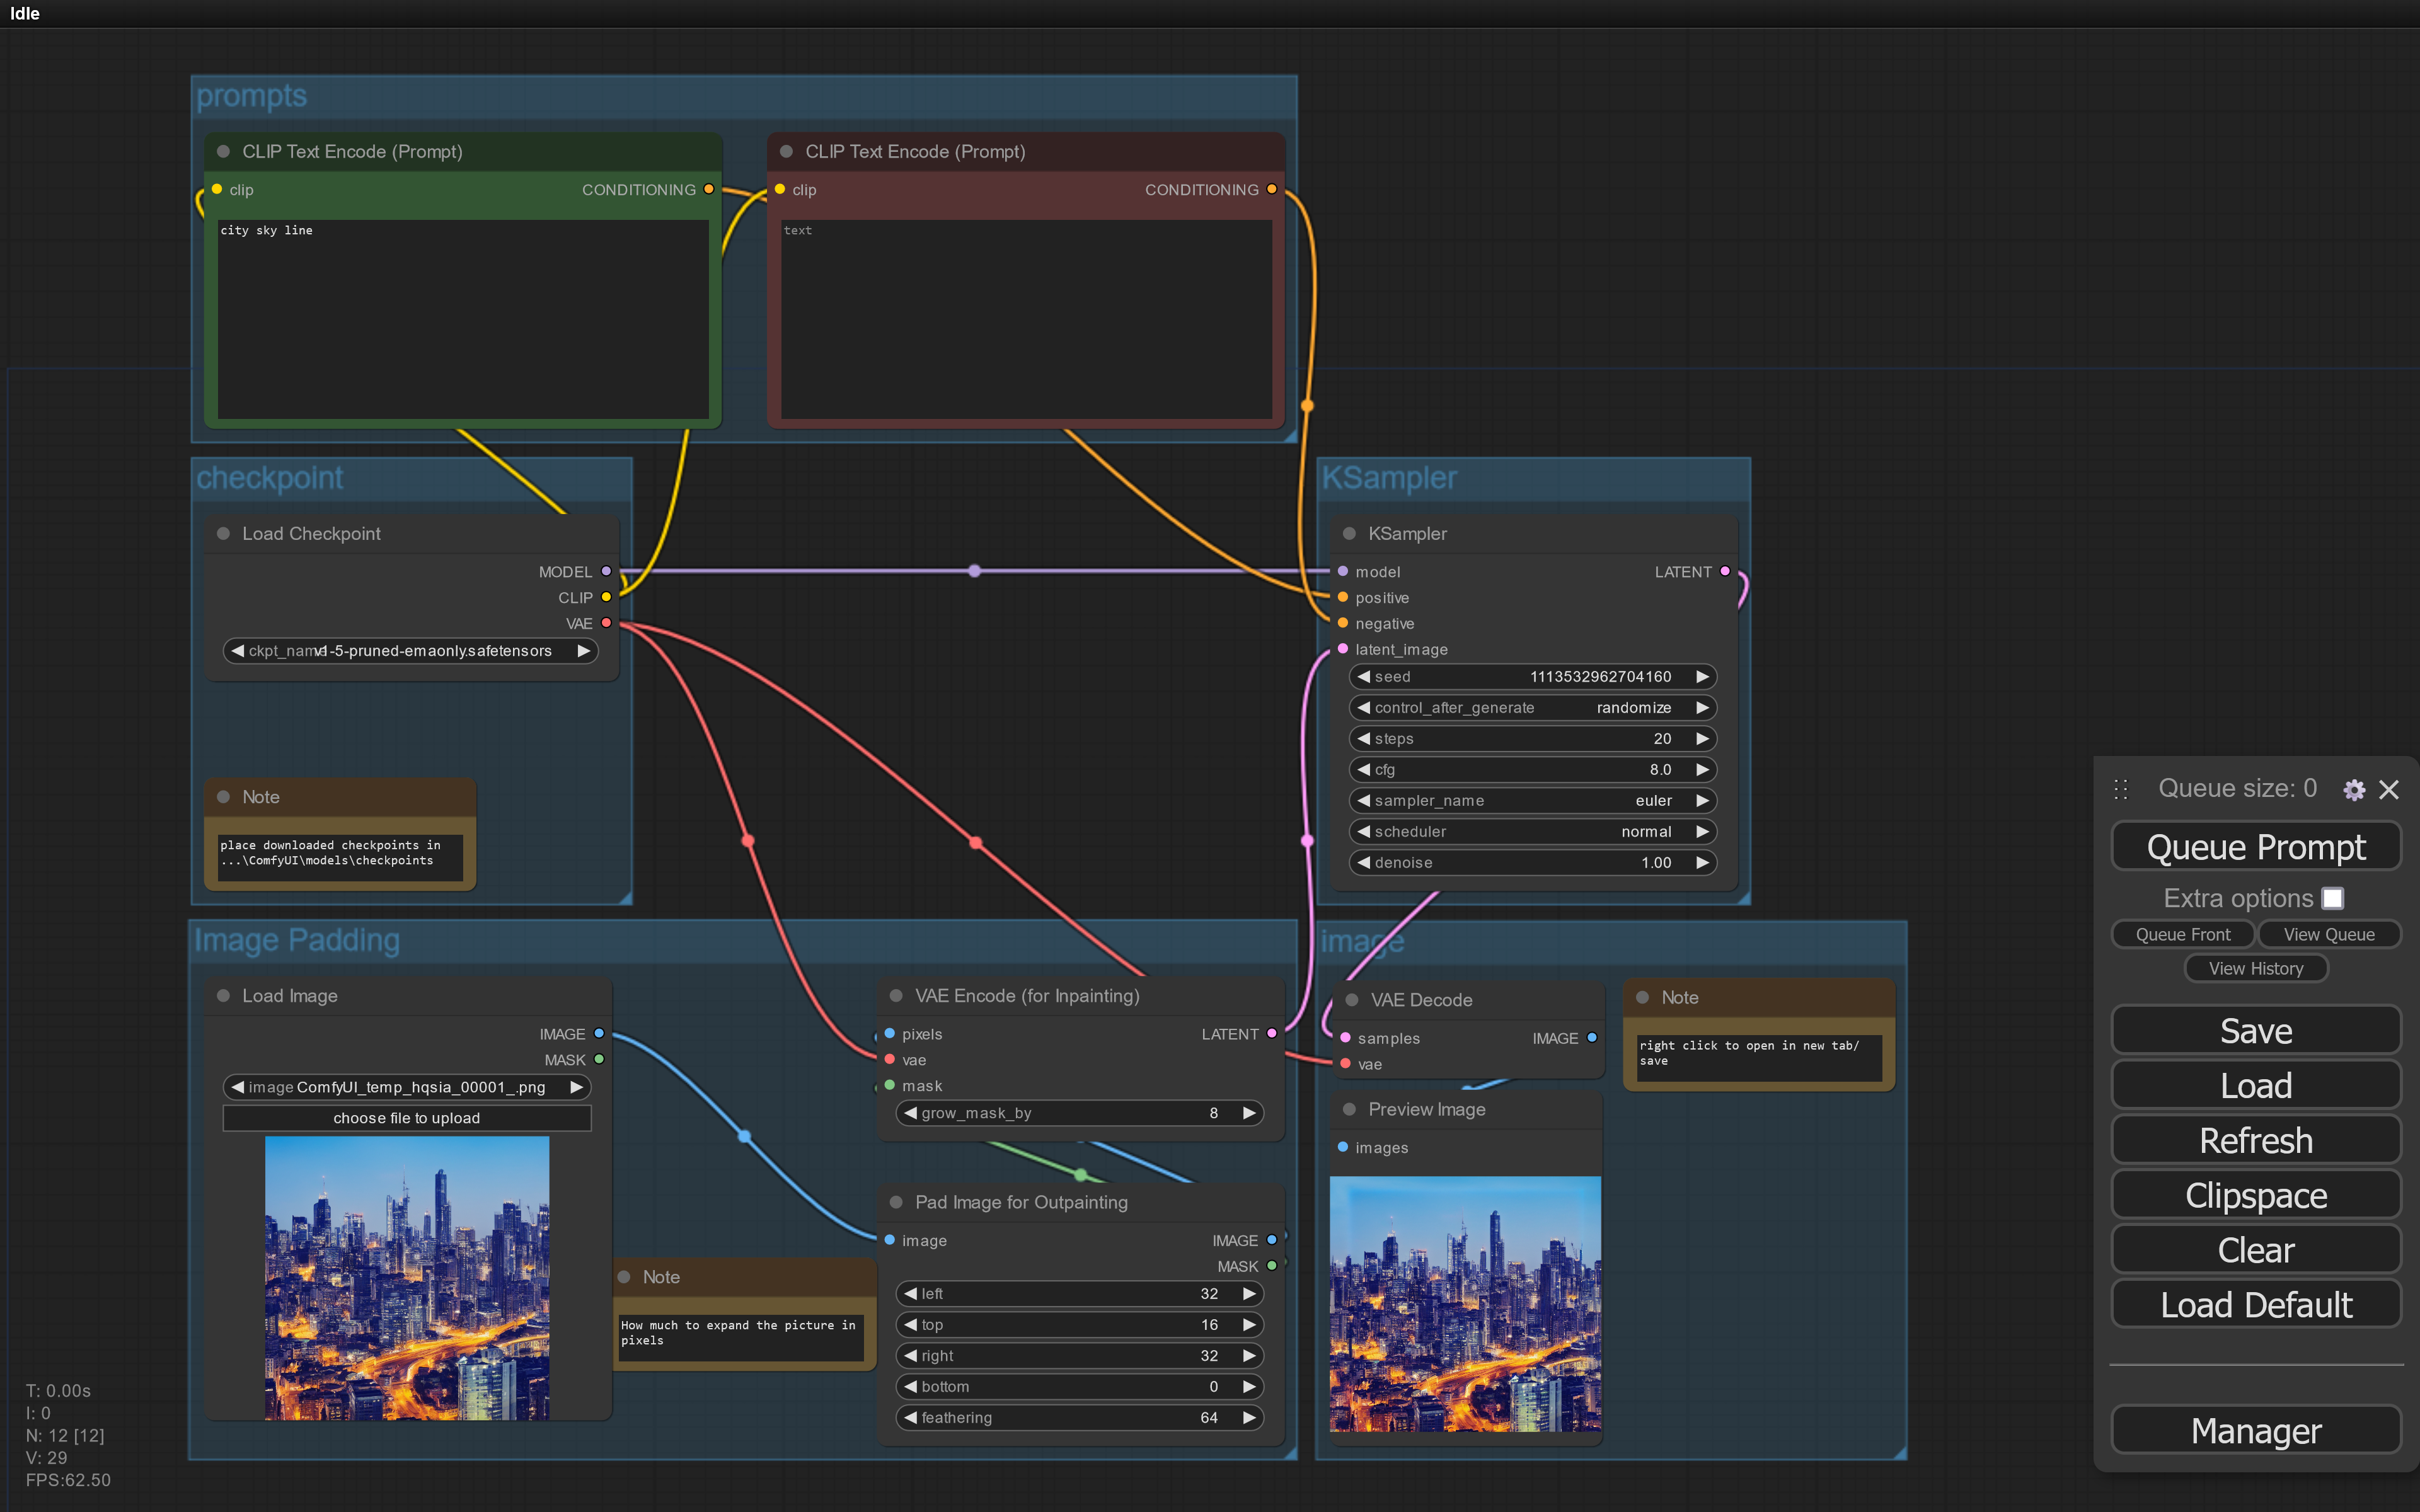Click the right arrow on cfg widget
The image size is (2420, 1512).
pyautogui.click(x=1702, y=770)
